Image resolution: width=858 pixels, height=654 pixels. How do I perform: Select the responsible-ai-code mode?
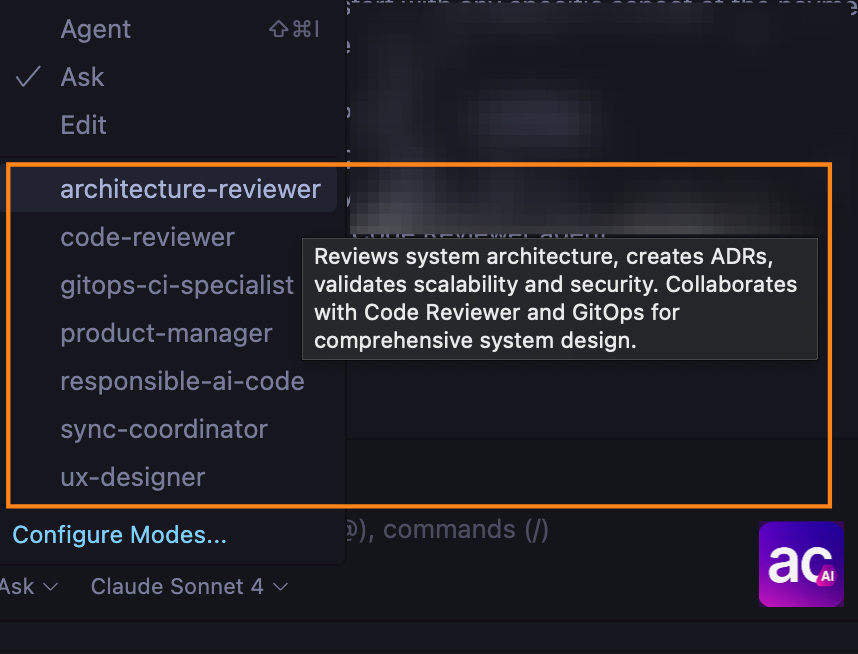[182, 381]
